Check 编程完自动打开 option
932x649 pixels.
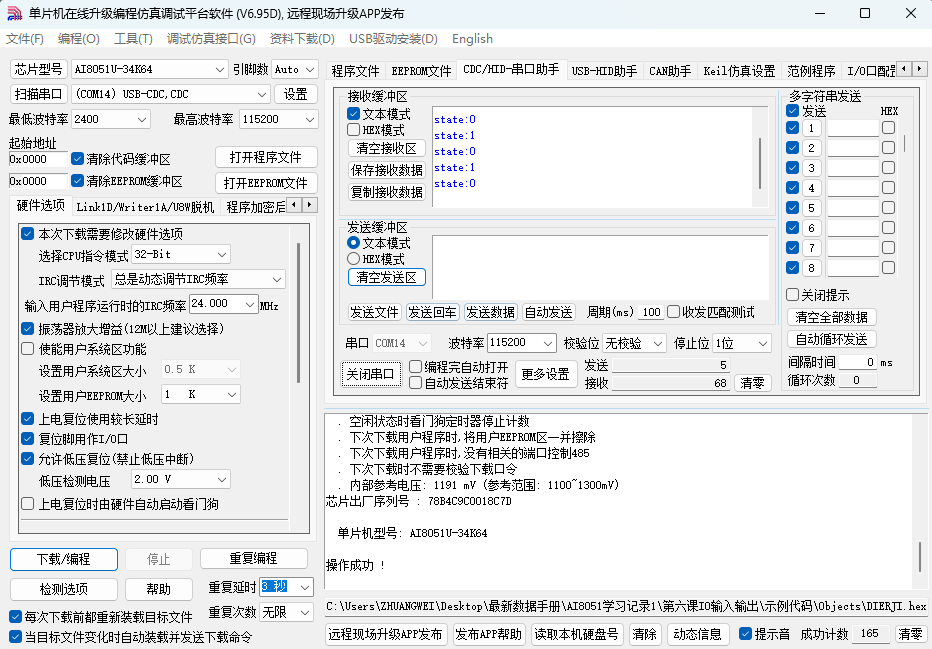415,367
